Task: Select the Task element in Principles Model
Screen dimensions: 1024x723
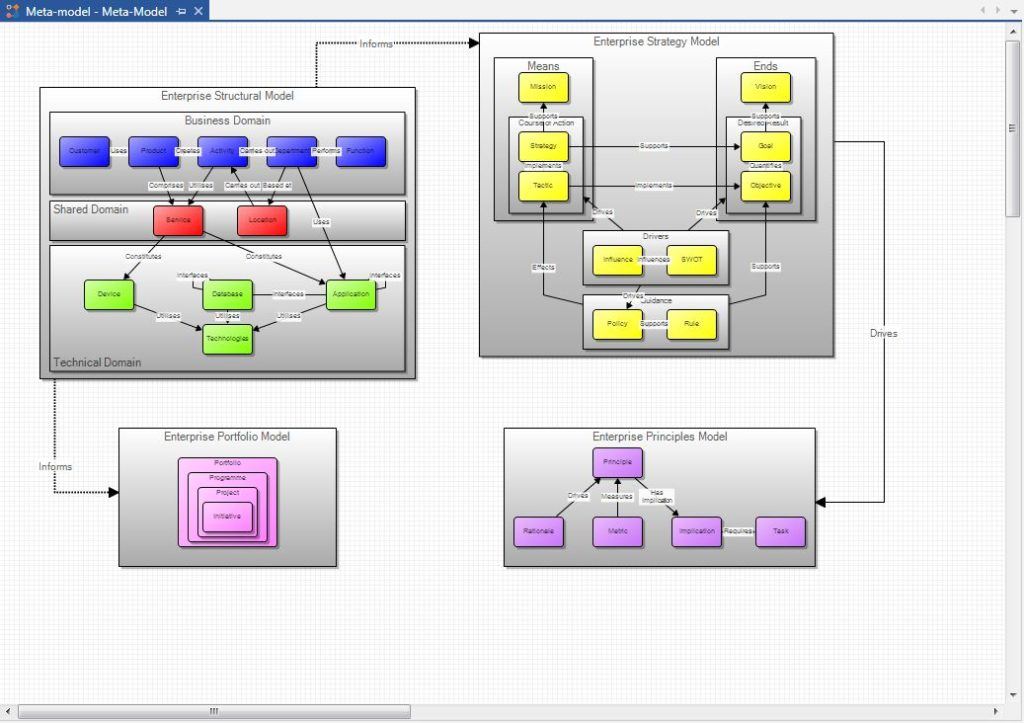Action: pos(780,532)
